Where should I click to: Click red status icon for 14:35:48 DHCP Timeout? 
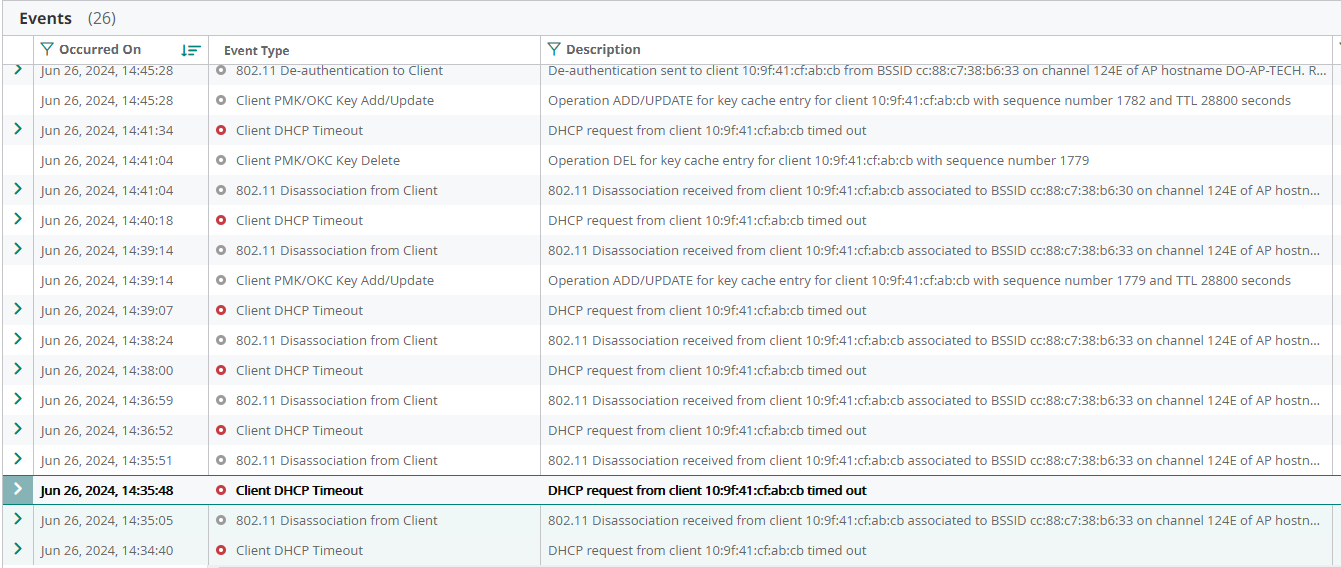[x=221, y=491]
